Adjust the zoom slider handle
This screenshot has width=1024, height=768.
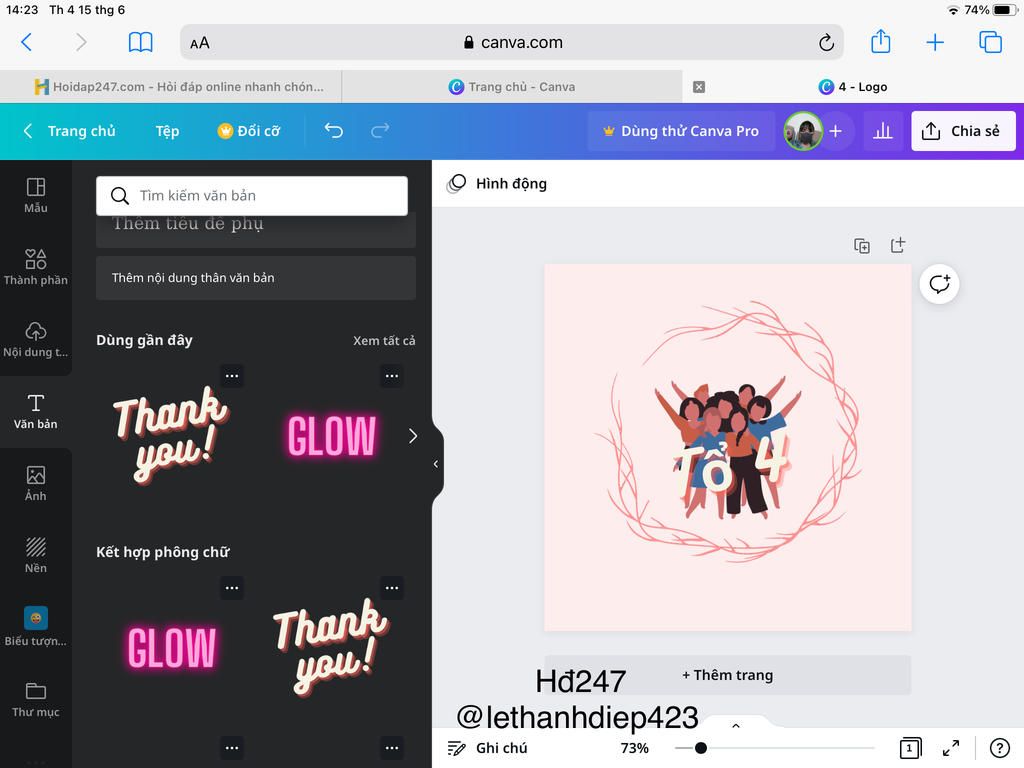tap(701, 748)
